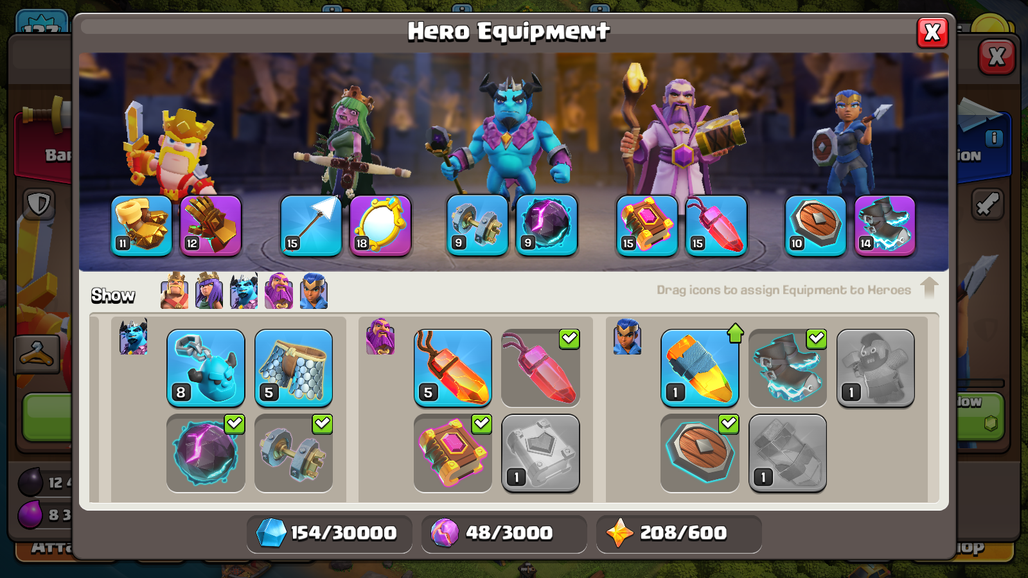This screenshot has height=578, width=1028.
Task: Pick the level 5 chainmail shorts equipment
Action: tap(294, 368)
